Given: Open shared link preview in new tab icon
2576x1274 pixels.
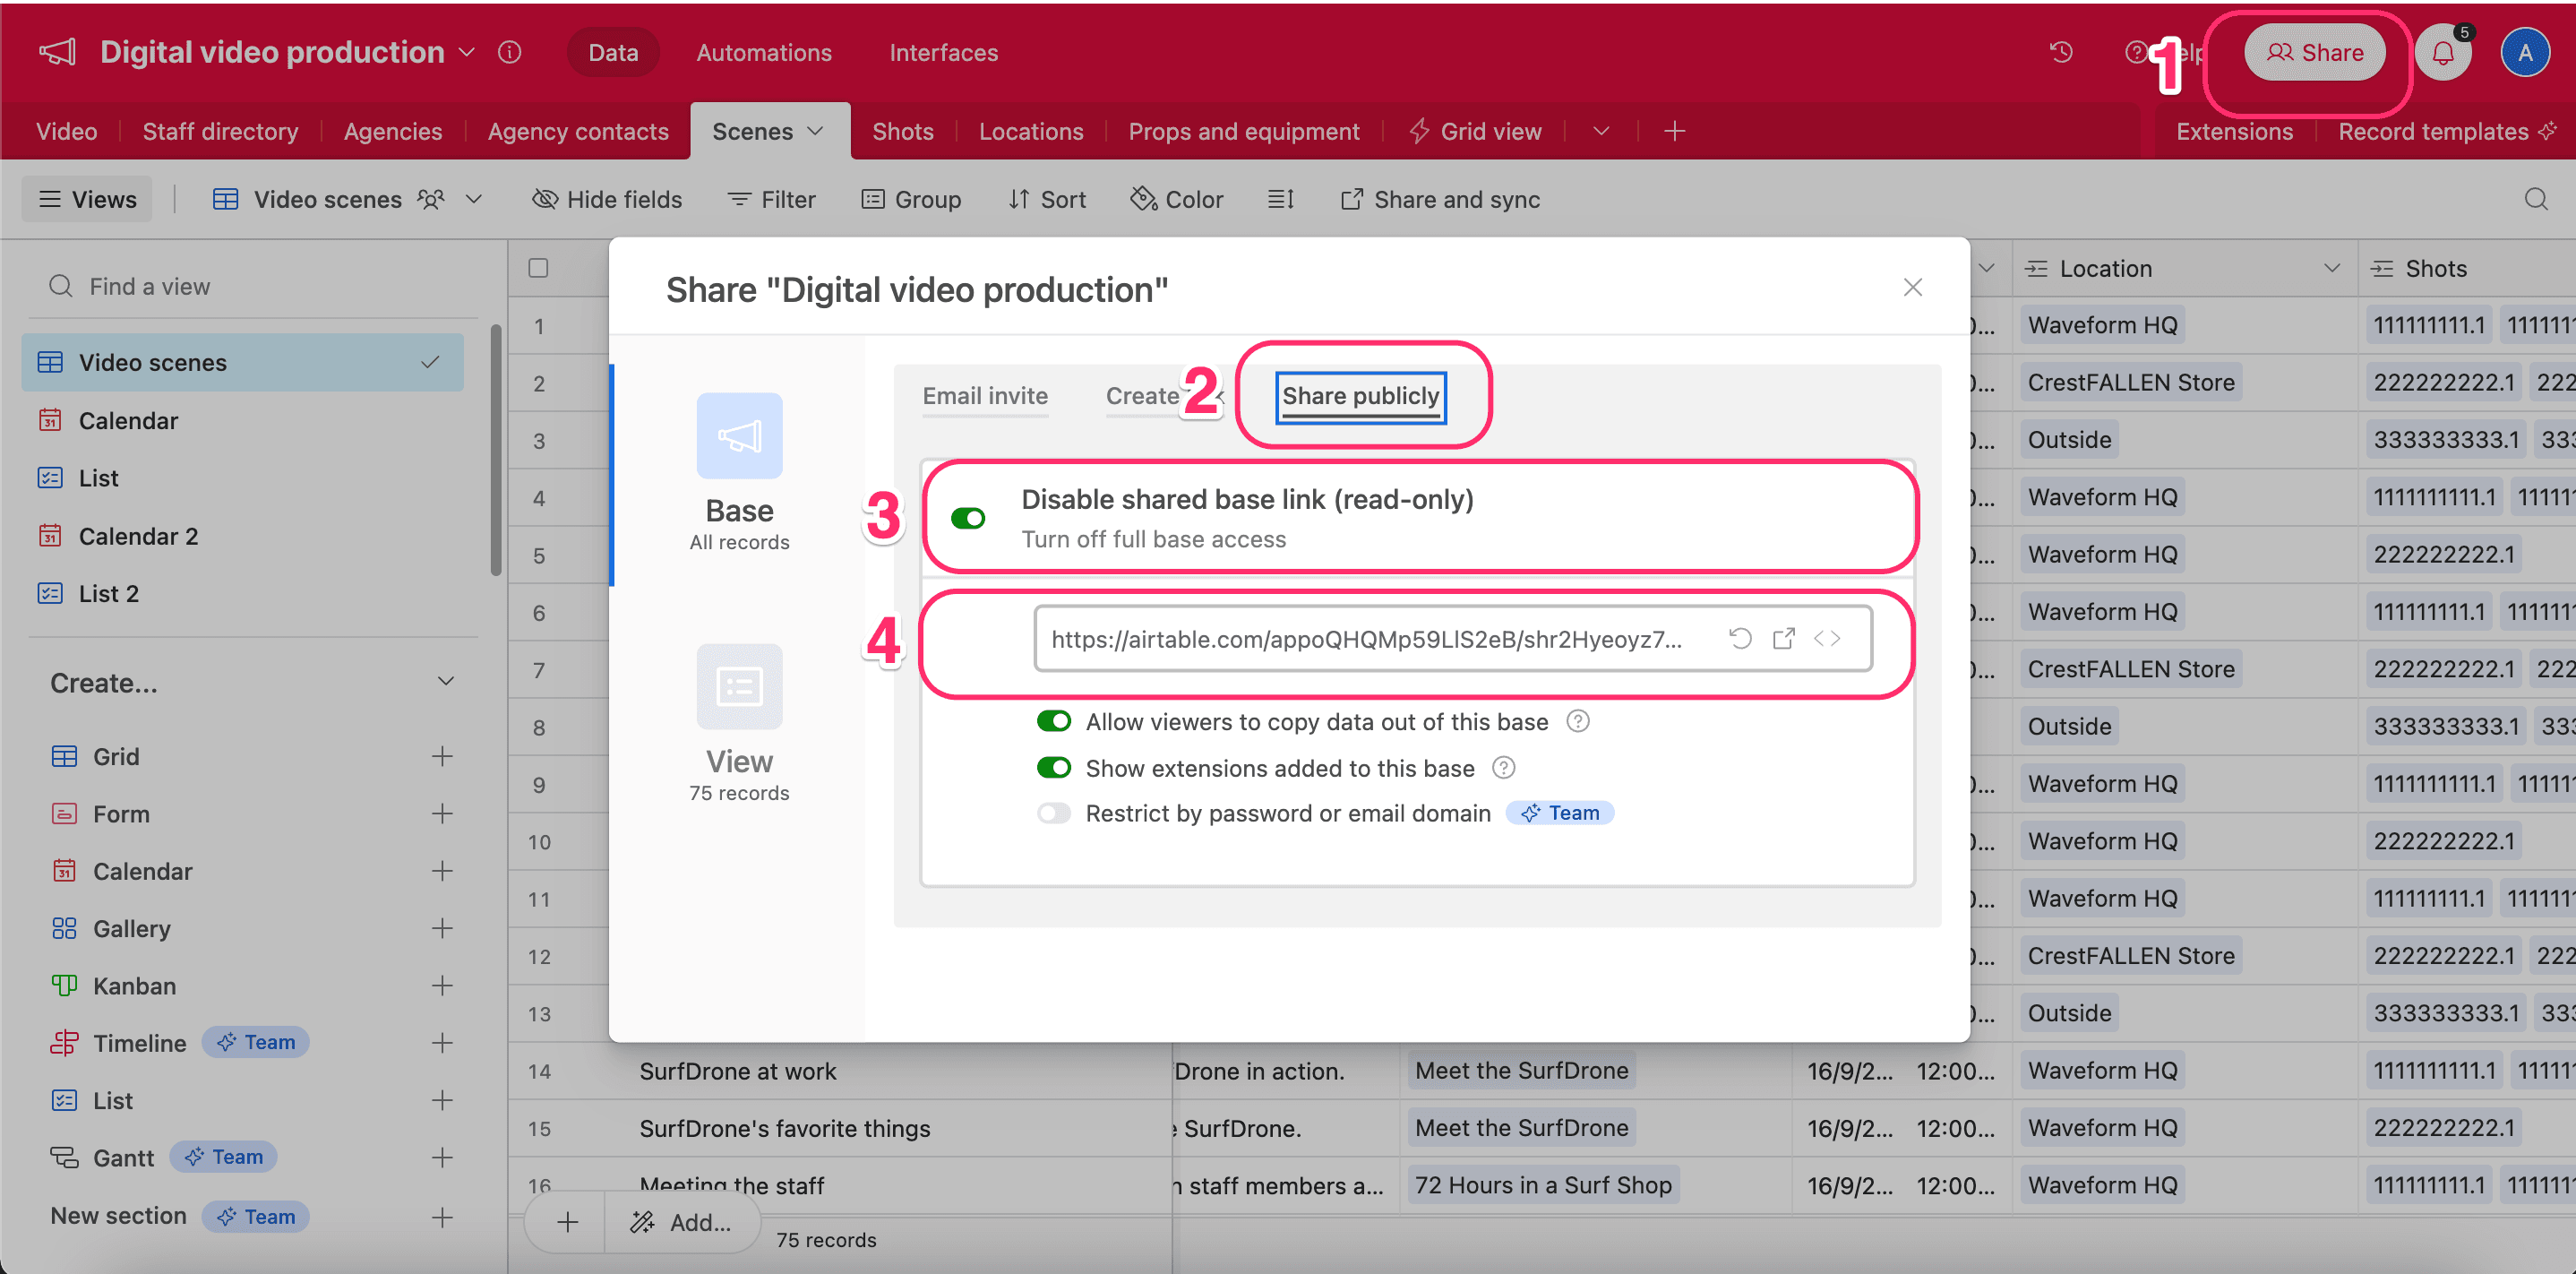Looking at the screenshot, I should 1783,638.
